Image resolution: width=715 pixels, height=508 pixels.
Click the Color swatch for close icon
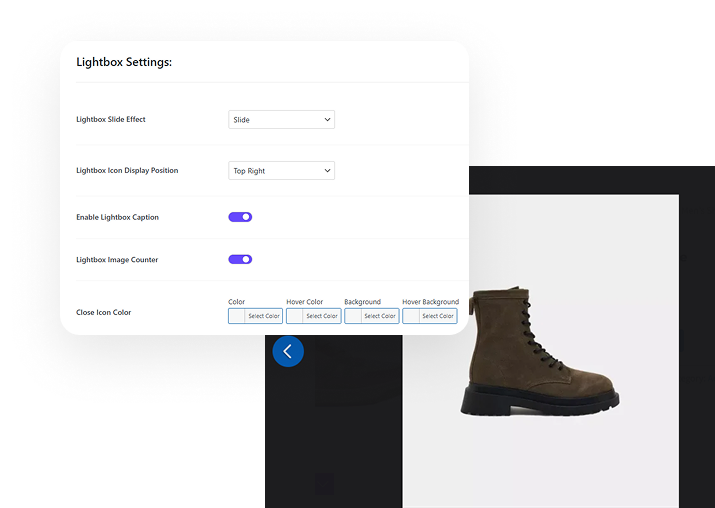pyautogui.click(x=237, y=316)
